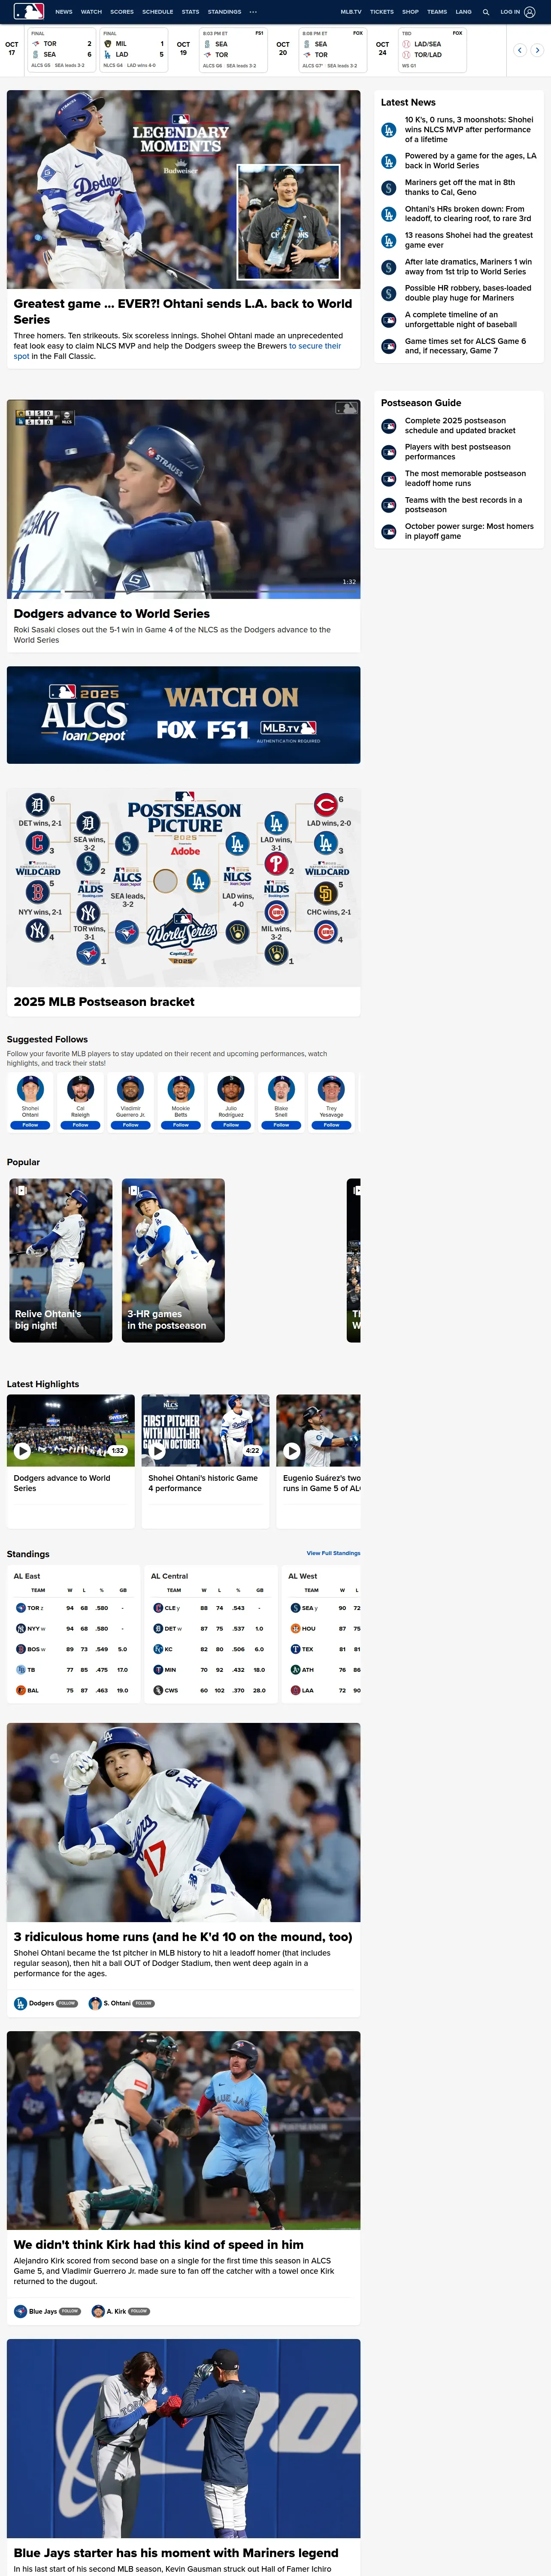Open the Schedule menu item

pyautogui.click(x=158, y=12)
